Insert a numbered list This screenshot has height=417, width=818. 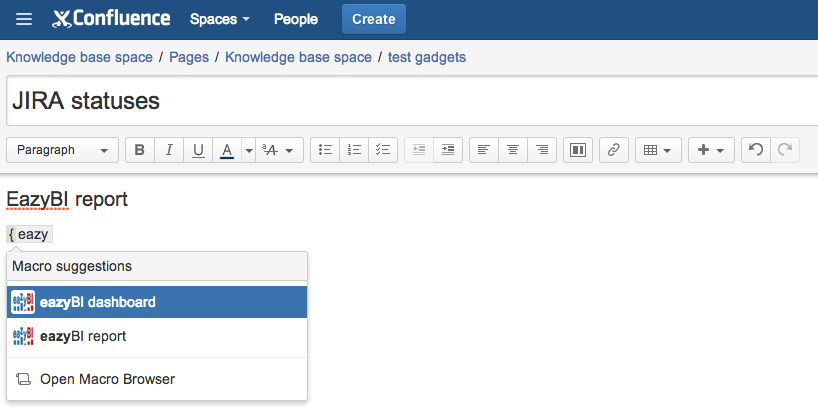tap(354, 150)
